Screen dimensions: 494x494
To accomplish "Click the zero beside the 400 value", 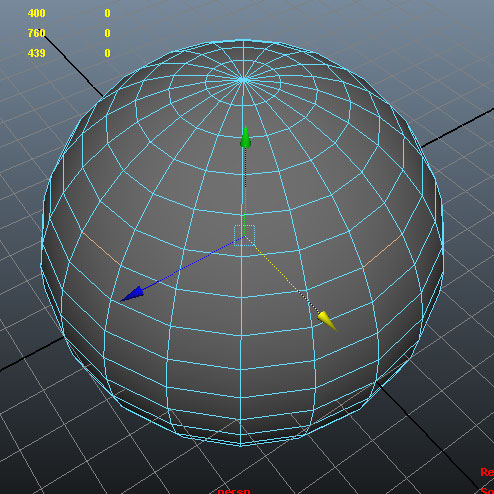I will pyautogui.click(x=107, y=13).
